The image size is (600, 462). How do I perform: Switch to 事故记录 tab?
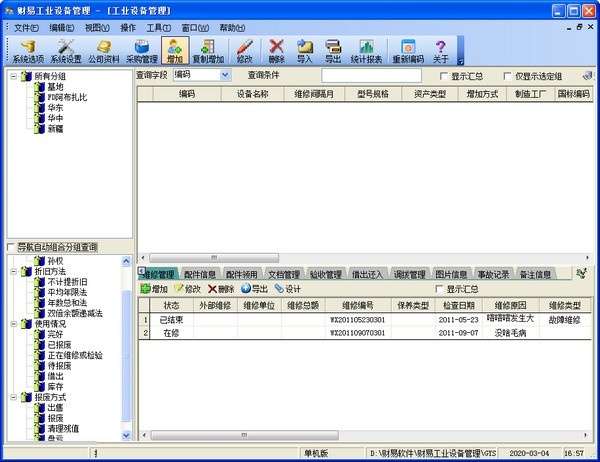493,274
